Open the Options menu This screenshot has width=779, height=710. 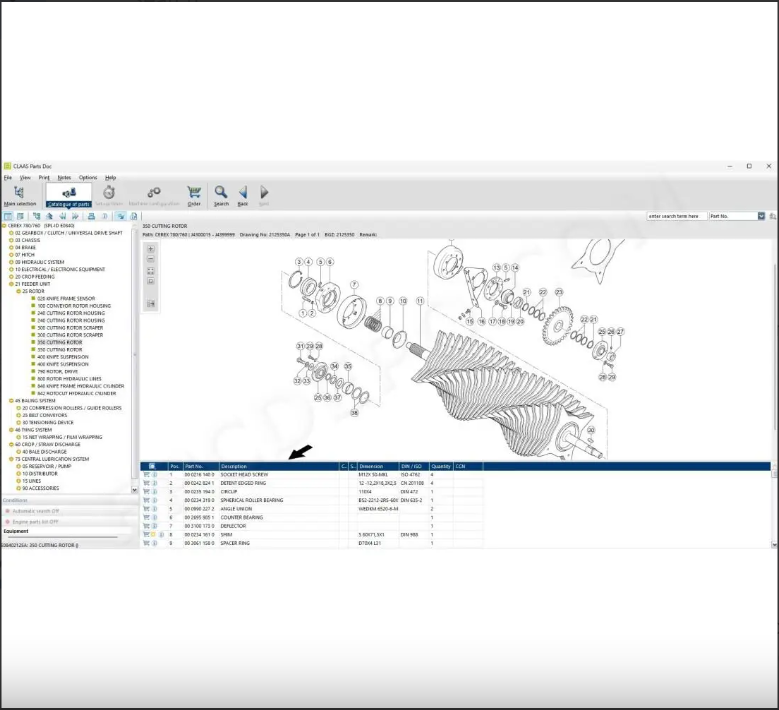pyautogui.click(x=88, y=177)
